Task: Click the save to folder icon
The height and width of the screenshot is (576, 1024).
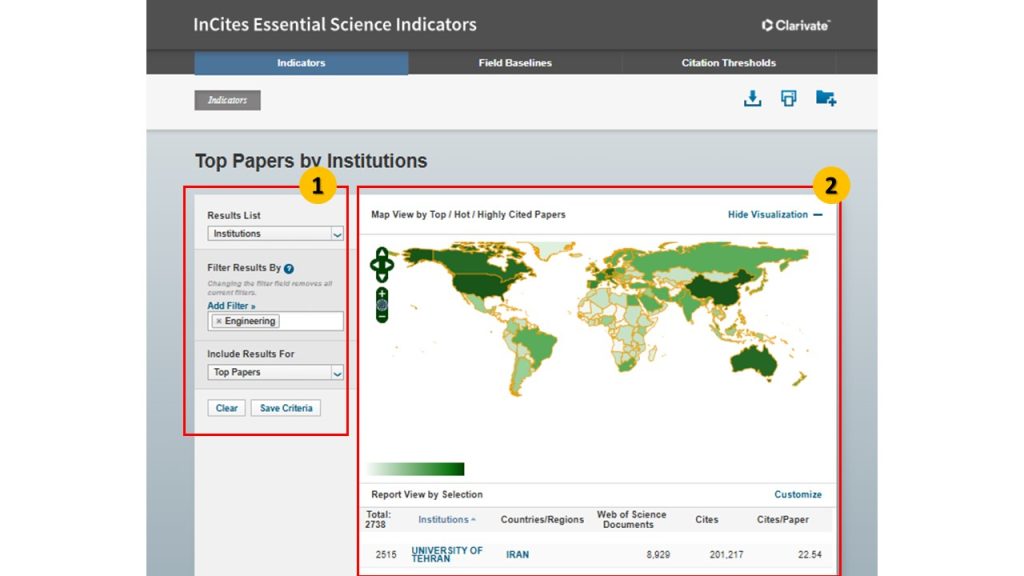Action: point(825,99)
